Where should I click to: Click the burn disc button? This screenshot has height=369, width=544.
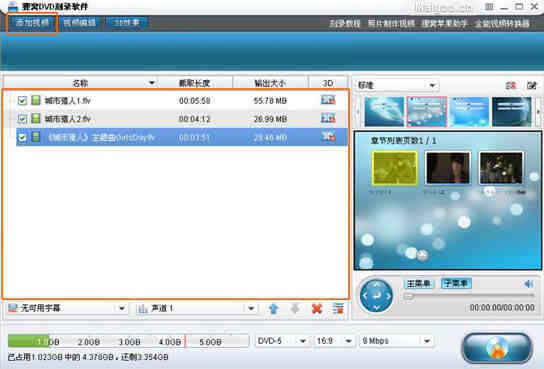click(x=497, y=349)
